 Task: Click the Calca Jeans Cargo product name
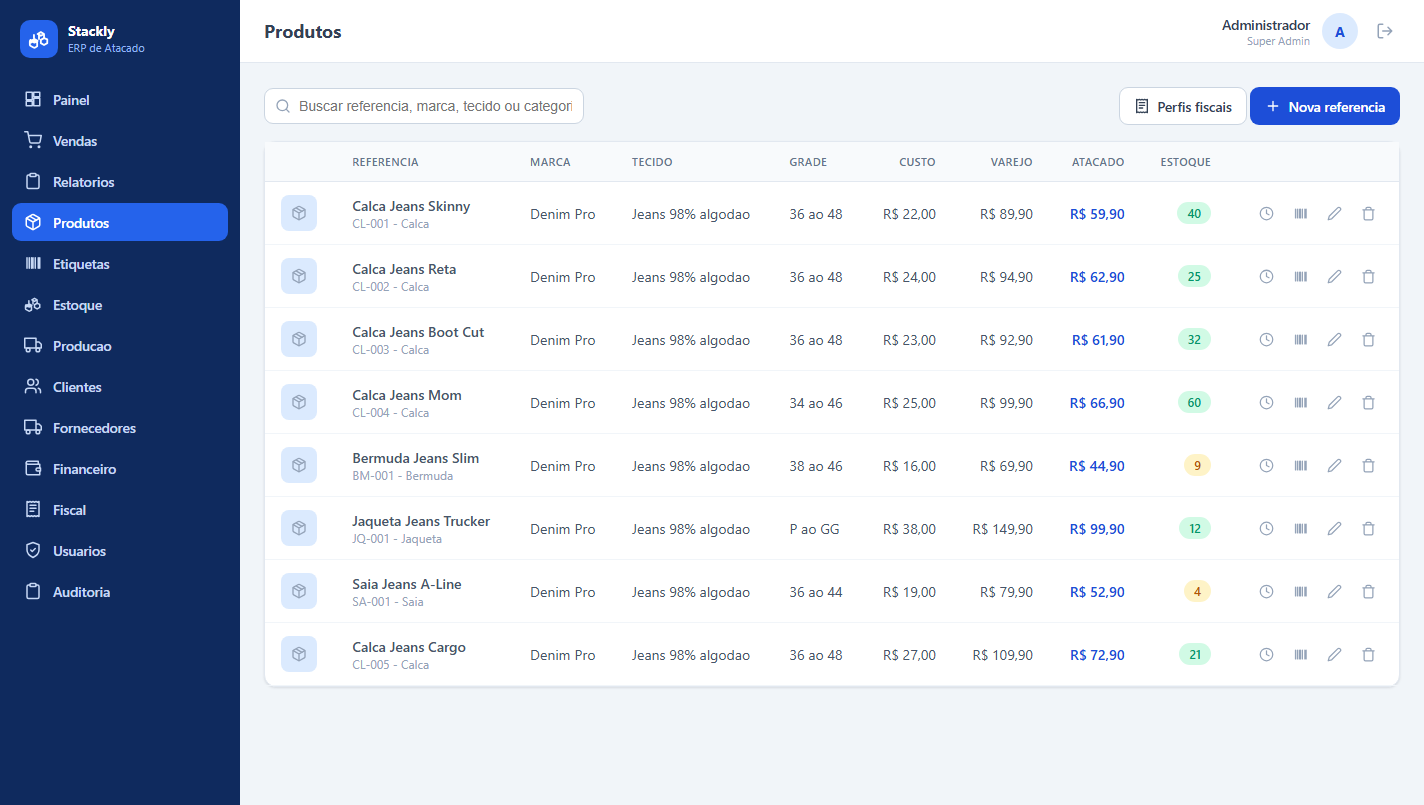pos(409,647)
